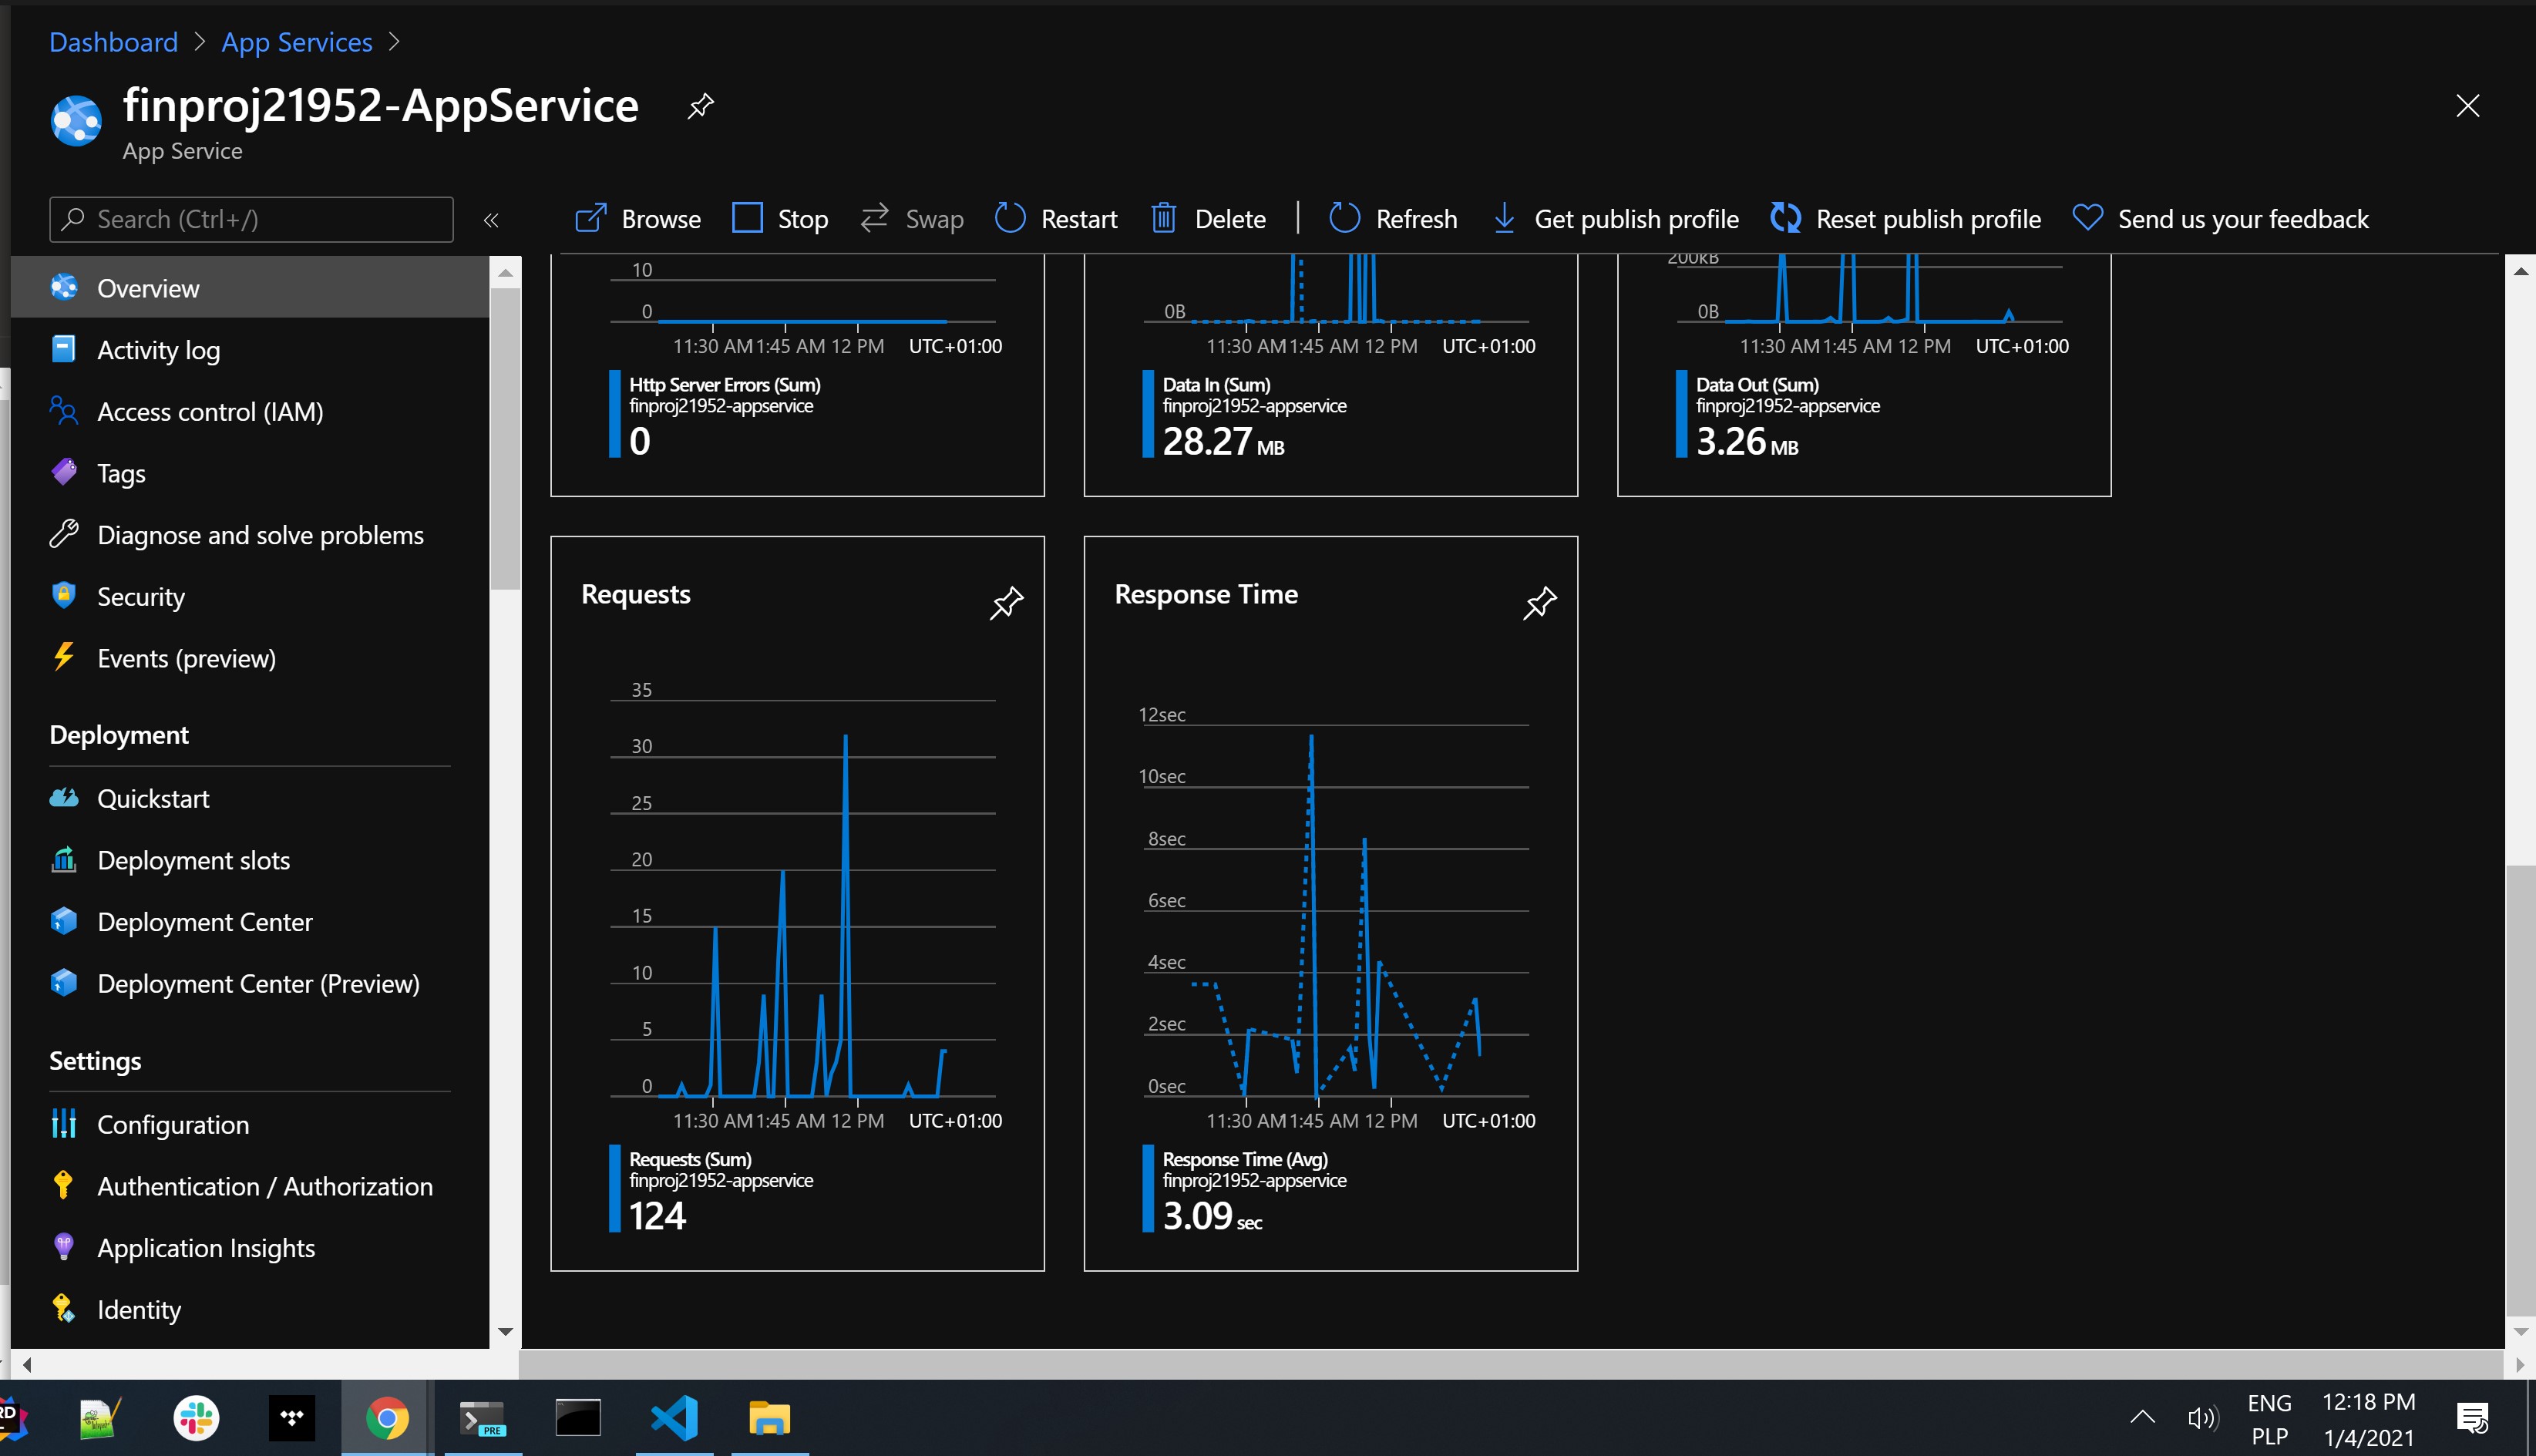Stop the app service
Viewport: 2536px width, 1456px height.
coord(780,219)
